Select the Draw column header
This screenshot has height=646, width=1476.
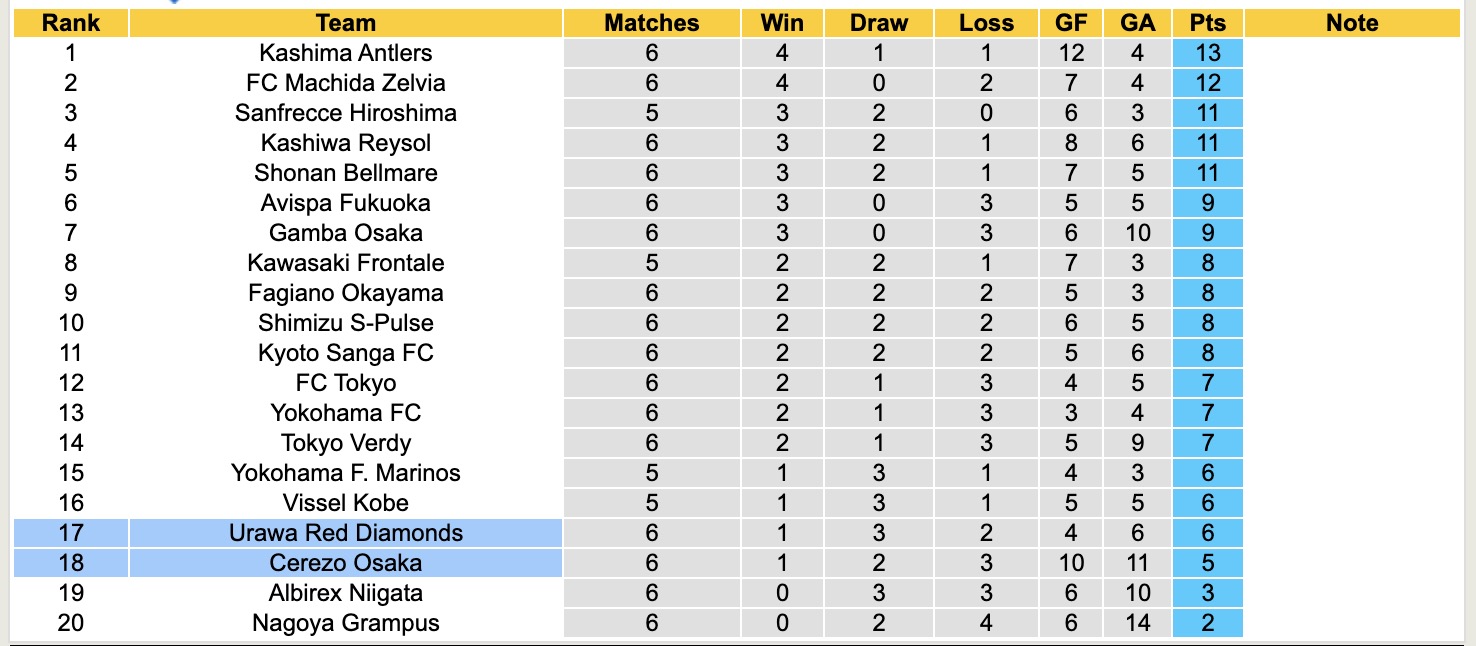(x=879, y=23)
